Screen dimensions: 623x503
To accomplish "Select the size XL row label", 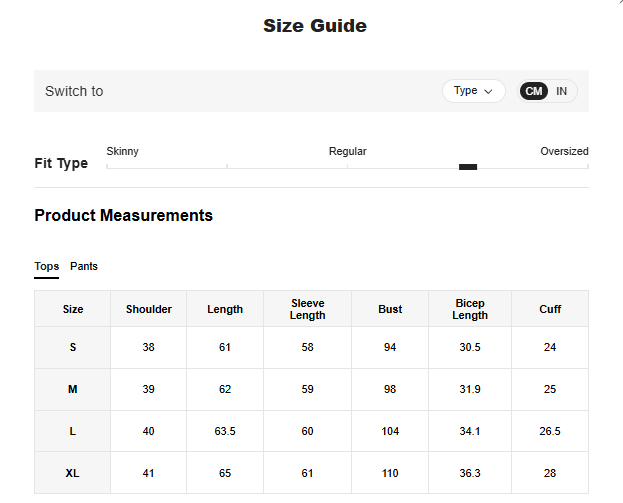I will click(x=73, y=473).
